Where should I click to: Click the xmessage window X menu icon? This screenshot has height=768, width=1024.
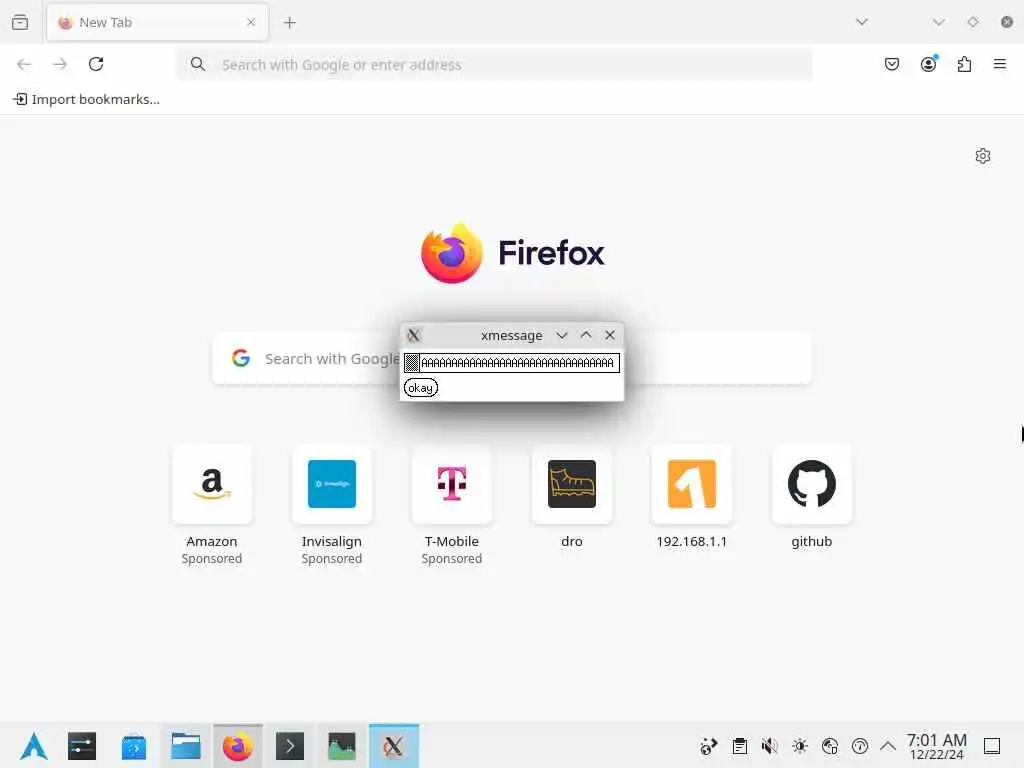[413, 336]
